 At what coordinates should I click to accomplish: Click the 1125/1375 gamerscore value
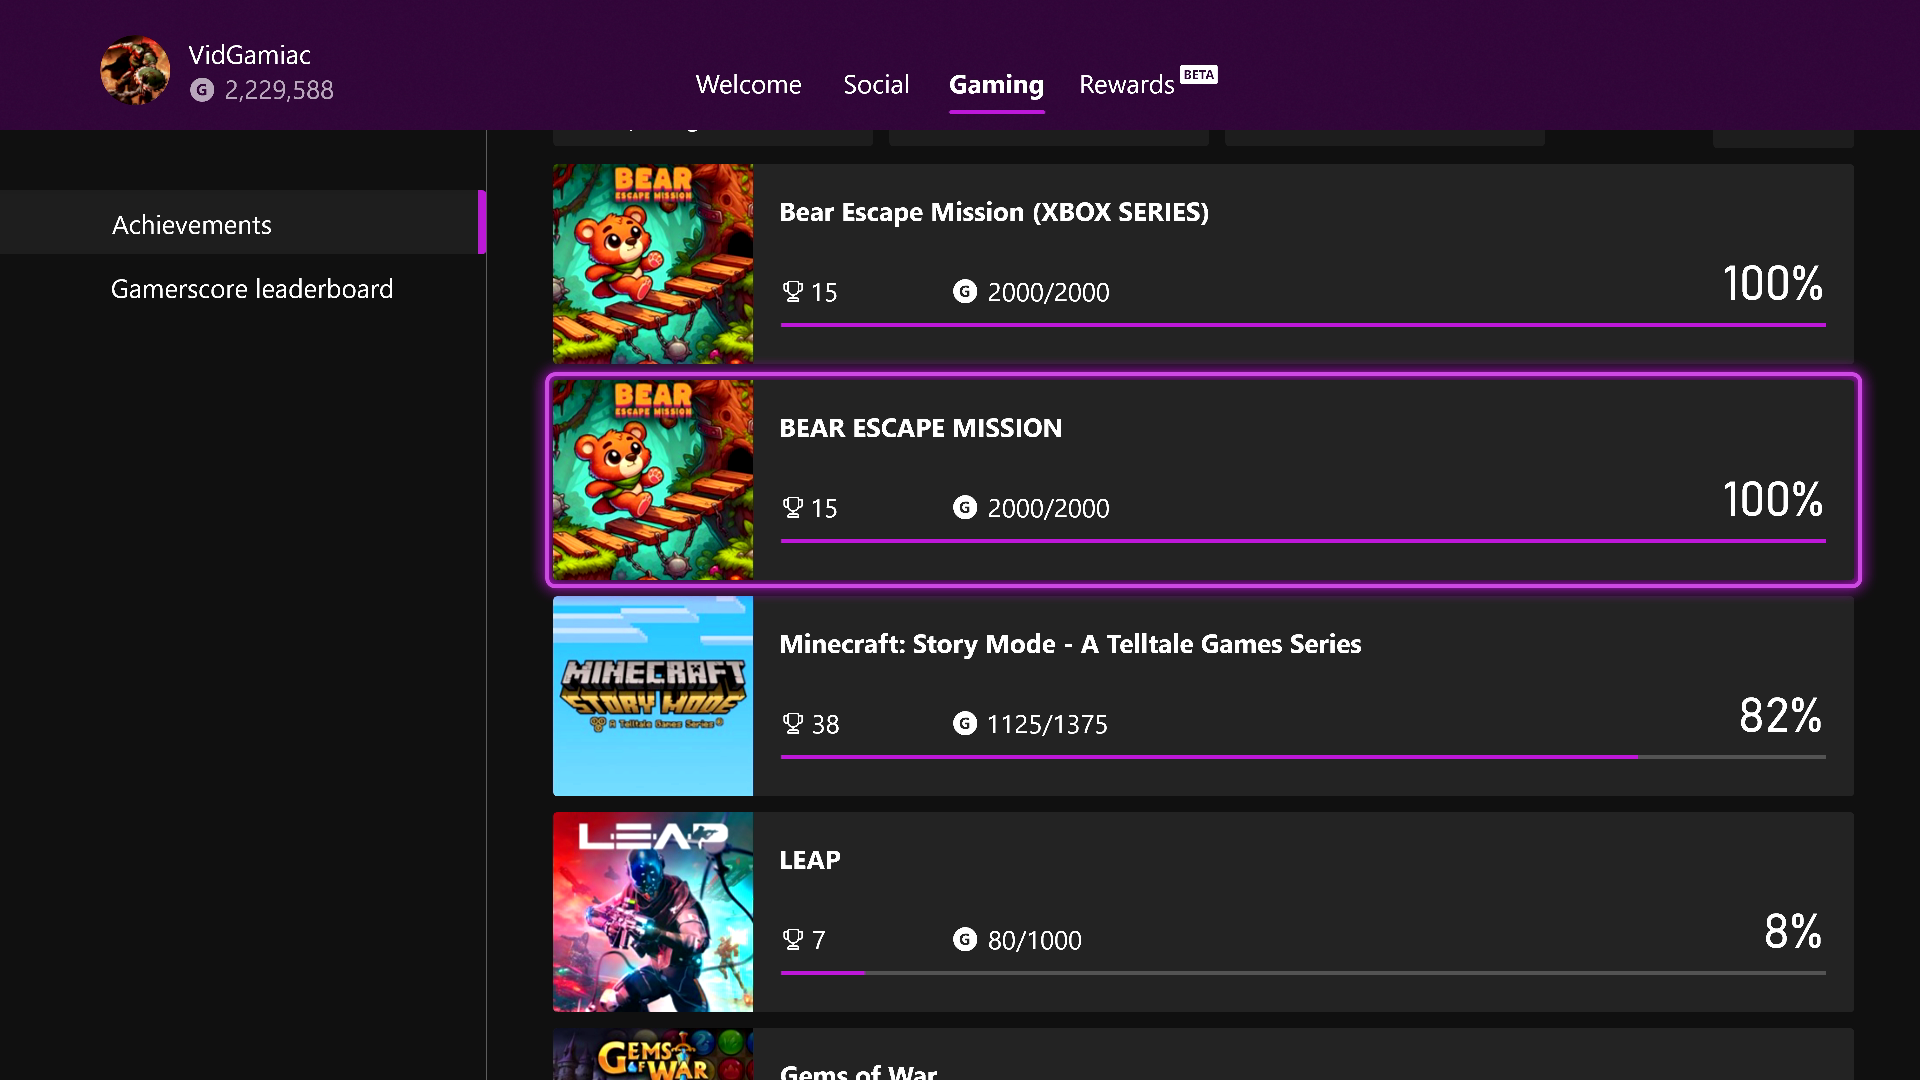coord(1047,724)
